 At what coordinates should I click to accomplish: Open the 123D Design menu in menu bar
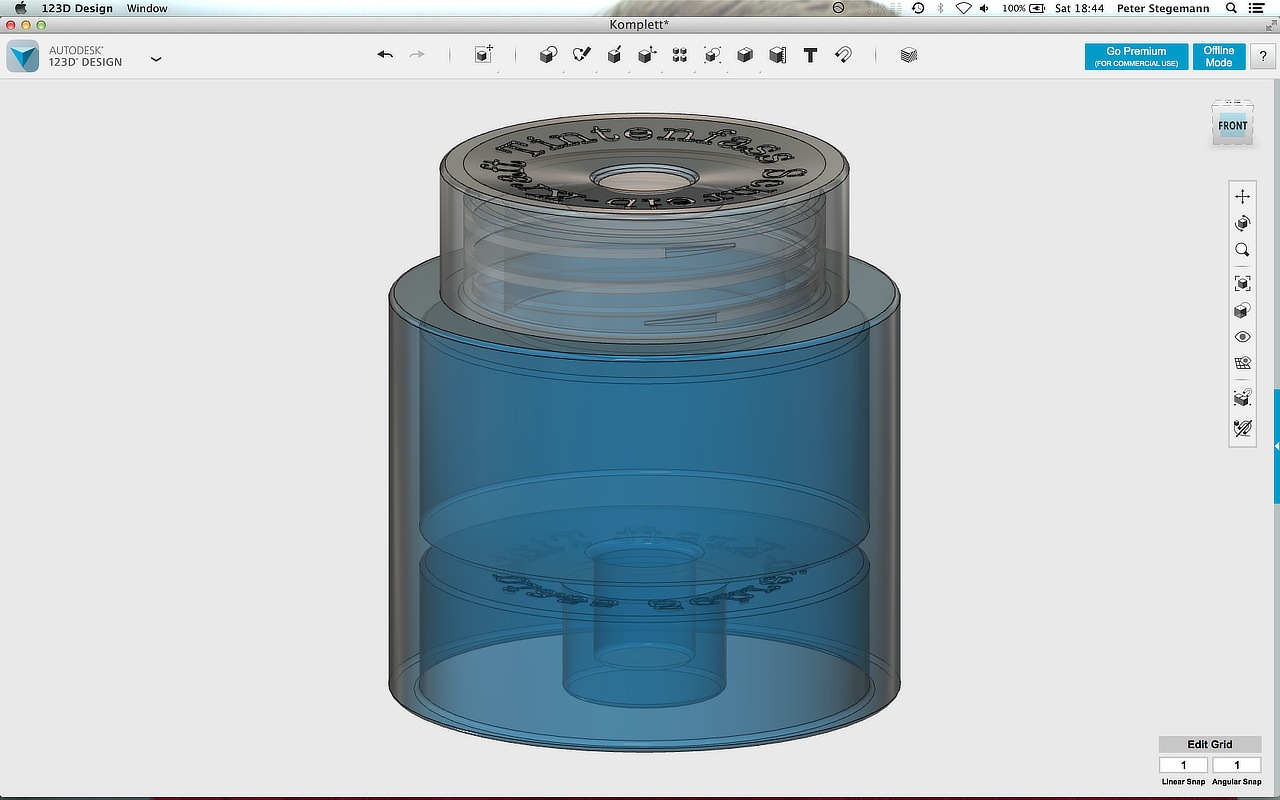pos(77,8)
